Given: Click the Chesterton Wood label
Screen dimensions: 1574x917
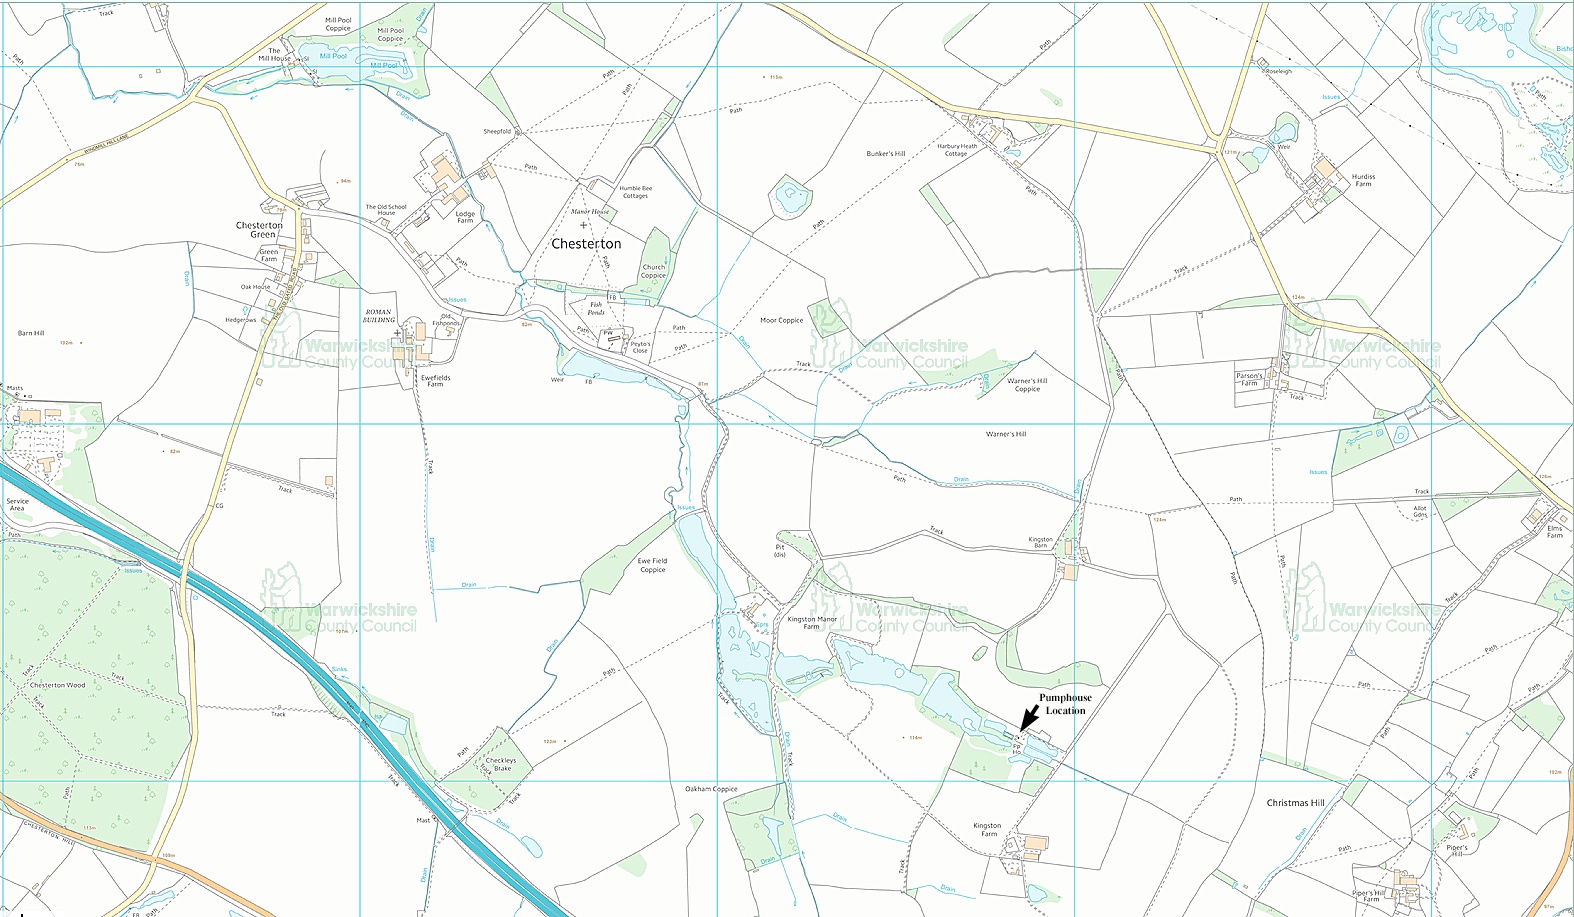Looking at the screenshot, I should tap(57, 685).
